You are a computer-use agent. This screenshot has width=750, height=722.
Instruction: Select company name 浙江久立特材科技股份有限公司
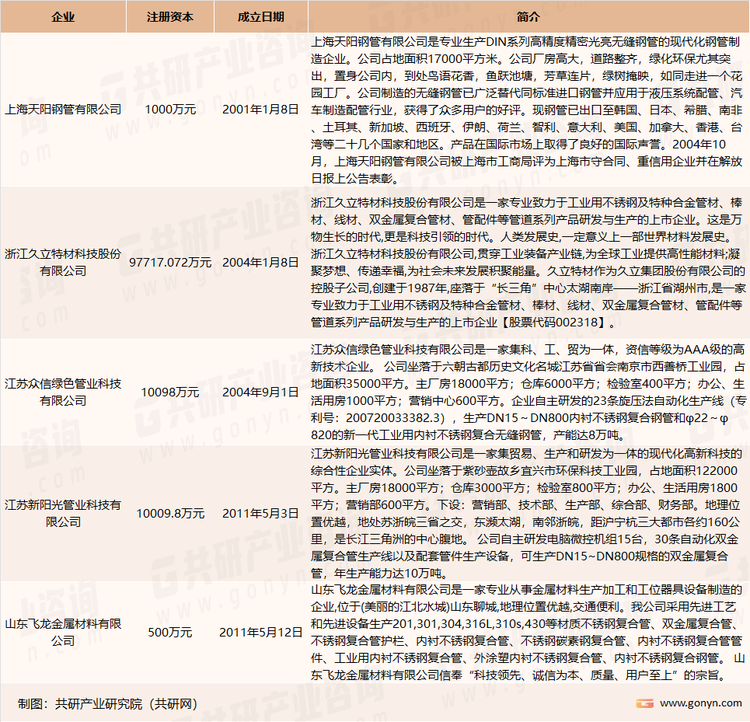coord(63,262)
